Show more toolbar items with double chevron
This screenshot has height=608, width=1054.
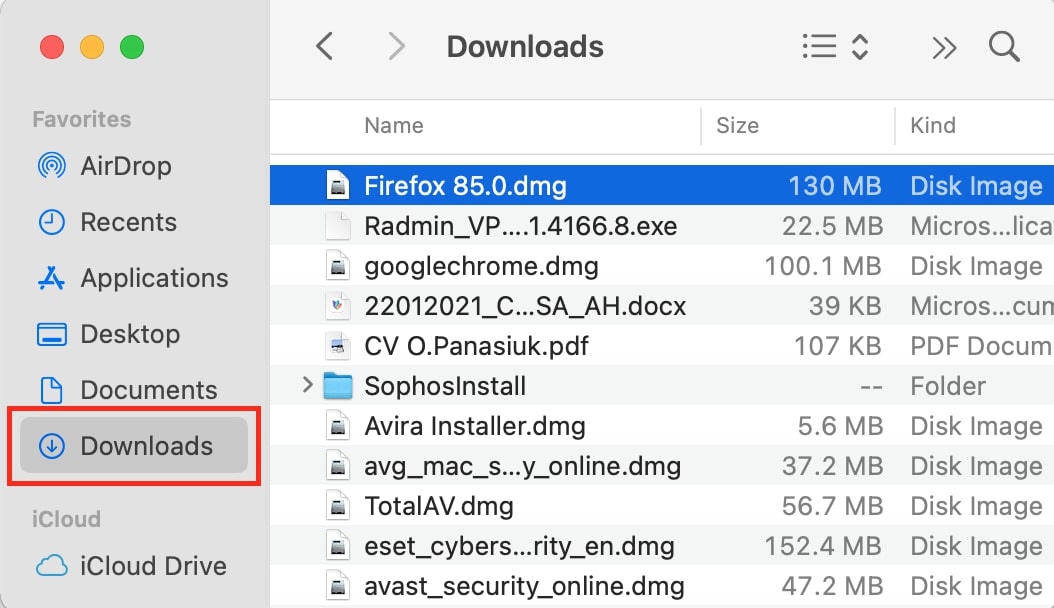point(944,48)
